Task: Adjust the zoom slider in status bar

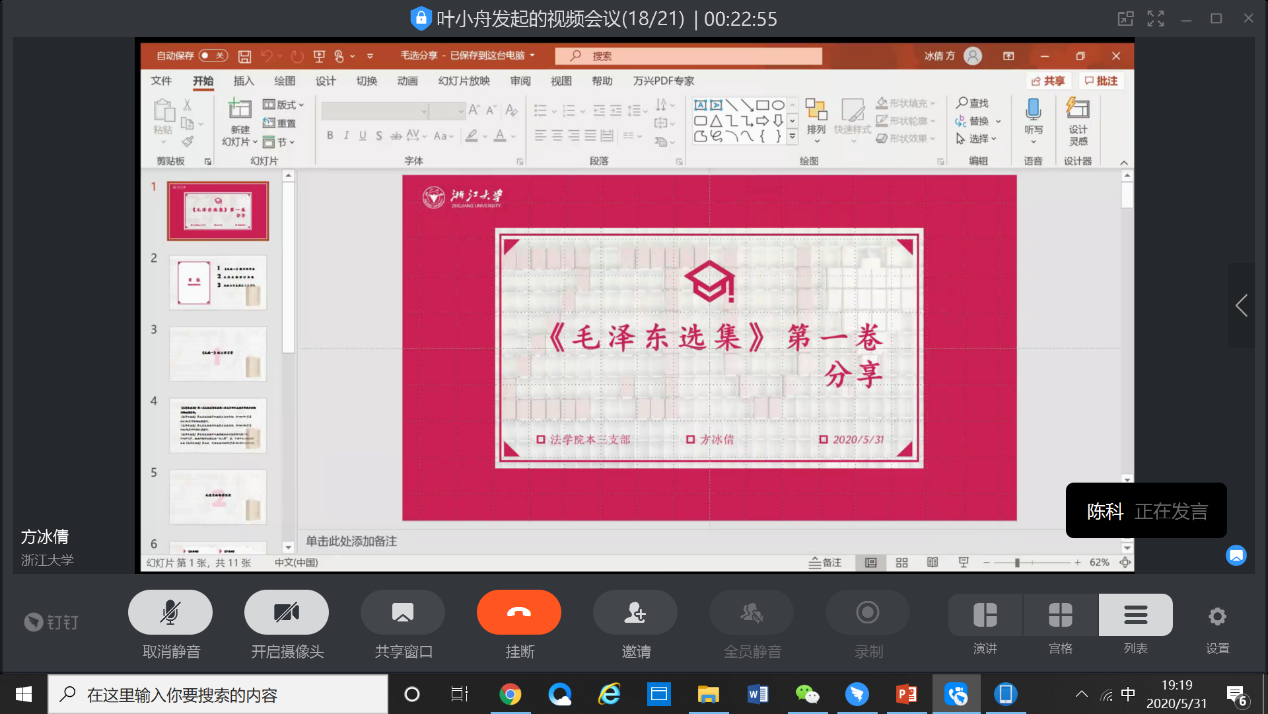Action: (1017, 563)
